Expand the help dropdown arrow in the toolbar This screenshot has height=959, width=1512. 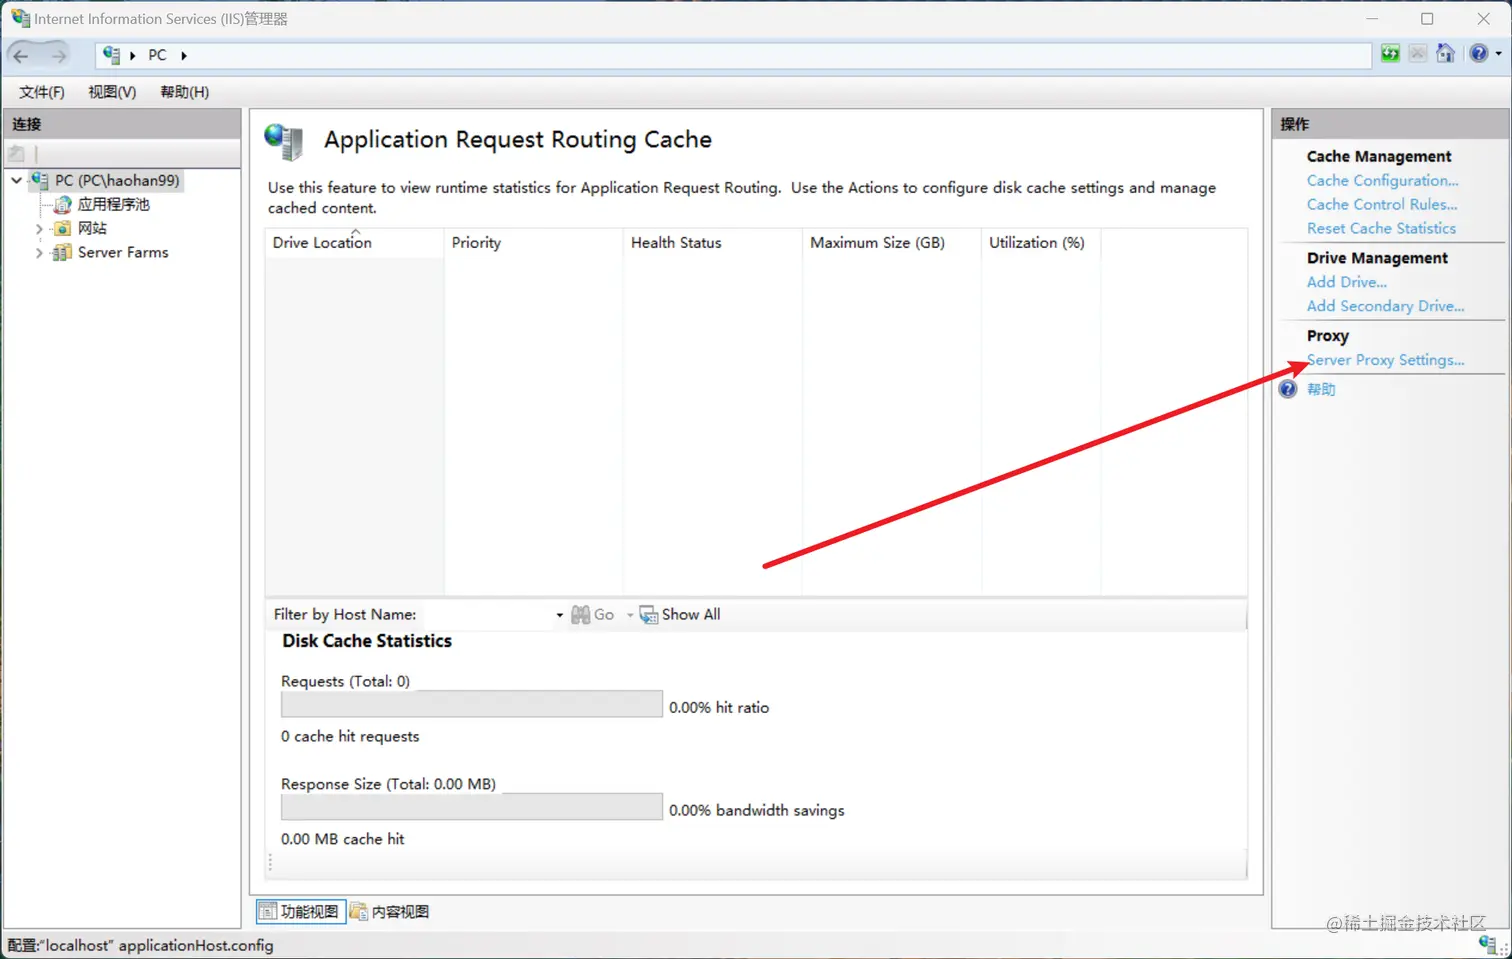point(1498,54)
